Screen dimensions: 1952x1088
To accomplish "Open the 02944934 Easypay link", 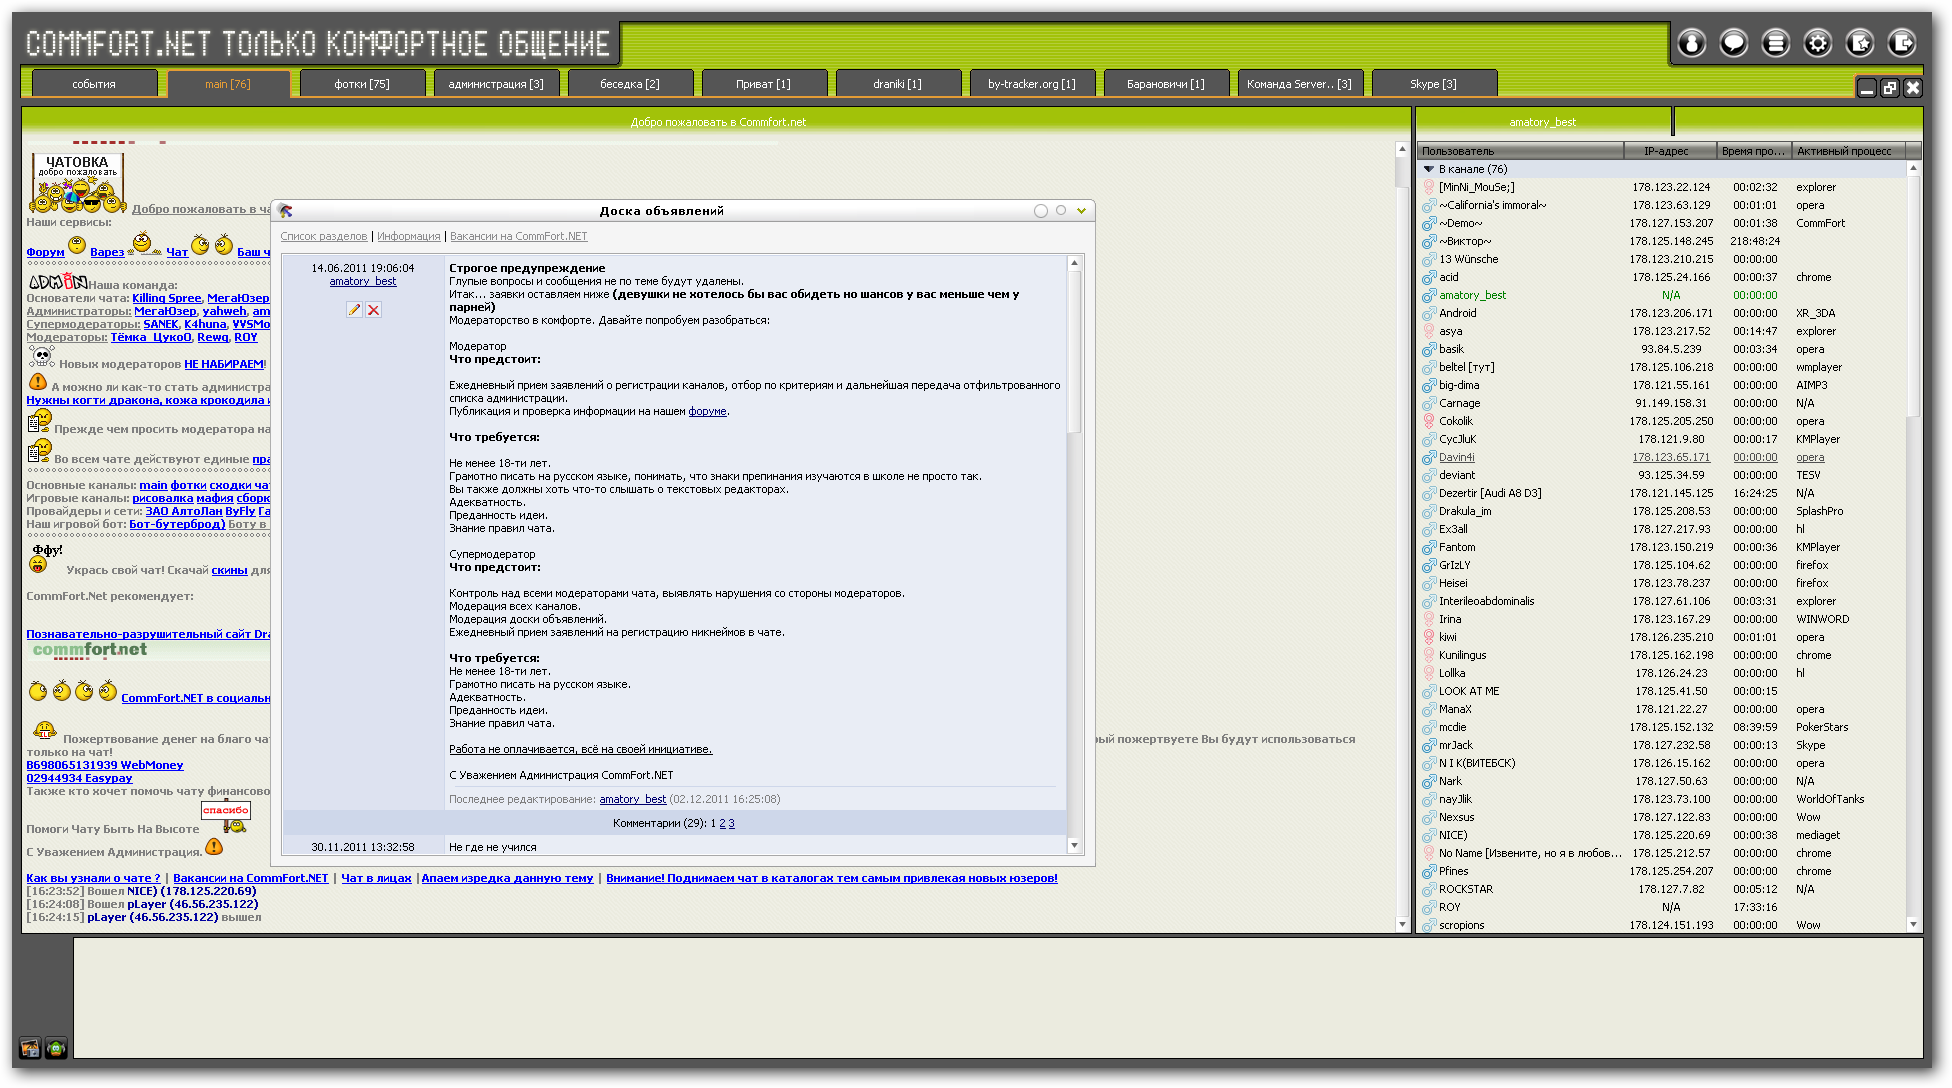I will pos(79,778).
